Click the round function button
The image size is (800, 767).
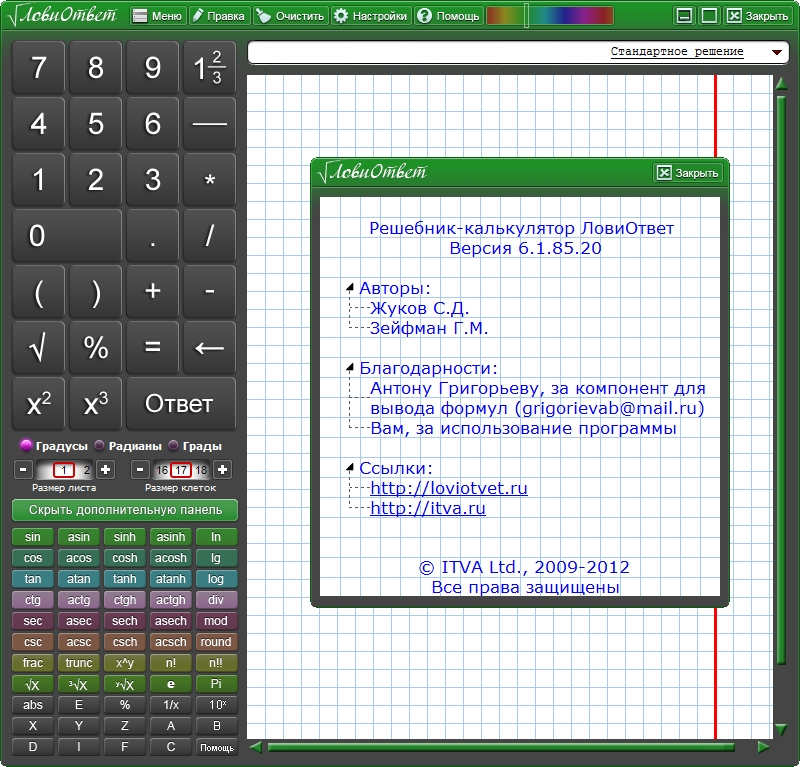pos(216,642)
